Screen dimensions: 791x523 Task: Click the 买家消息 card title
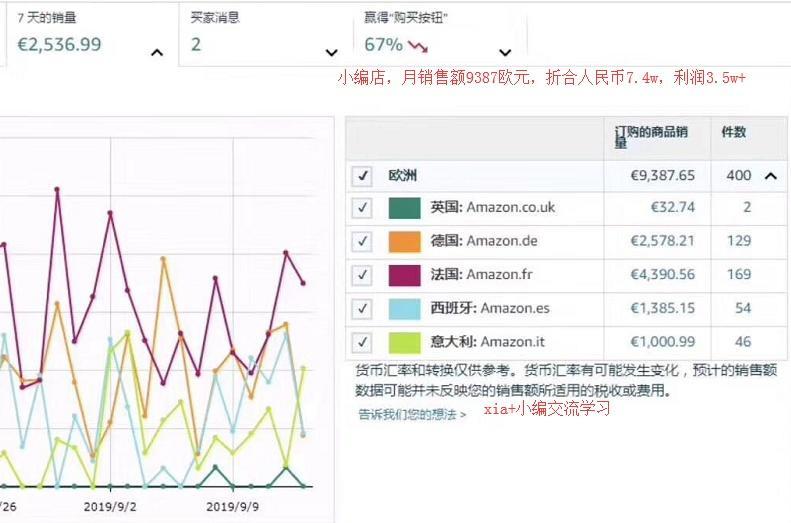tap(215, 18)
